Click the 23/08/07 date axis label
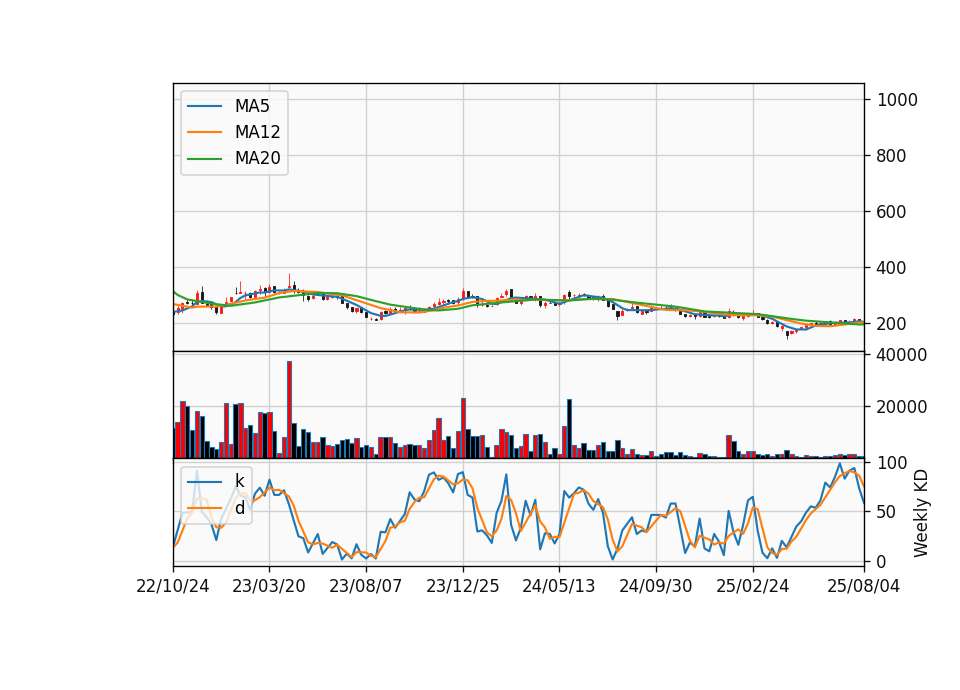 [x=366, y=586]
